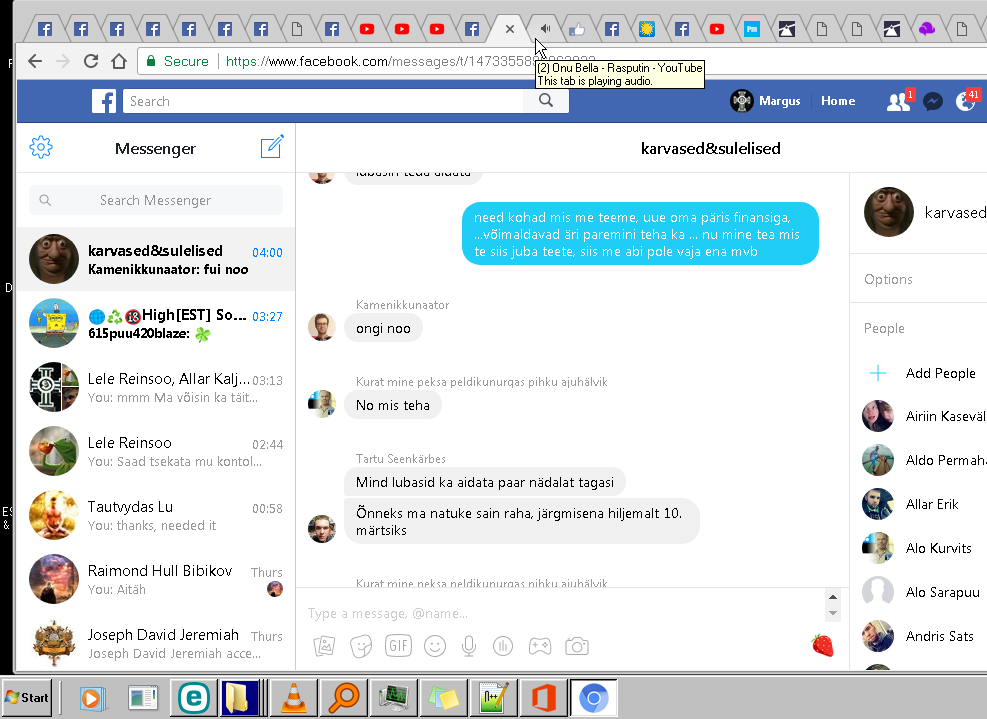Click Kamenikkunaator's avatar beside 'ongi noo'
This screenshot has height=719, width=987.
[322, 327]
